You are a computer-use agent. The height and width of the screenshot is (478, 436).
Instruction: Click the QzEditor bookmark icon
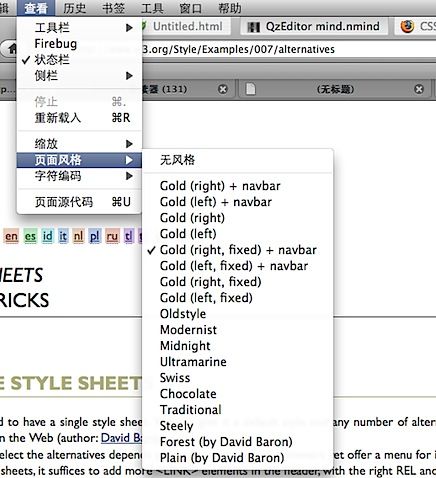click(253, 27)
